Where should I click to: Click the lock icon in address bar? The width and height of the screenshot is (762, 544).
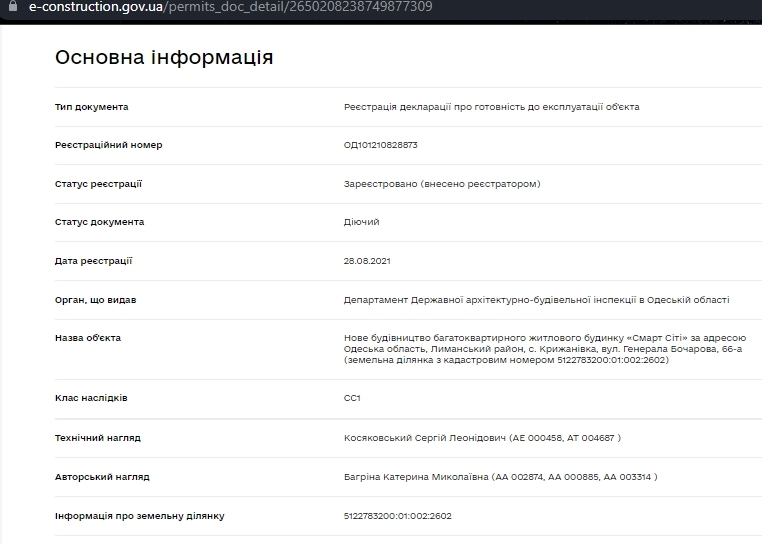click(x=13, y=6)
